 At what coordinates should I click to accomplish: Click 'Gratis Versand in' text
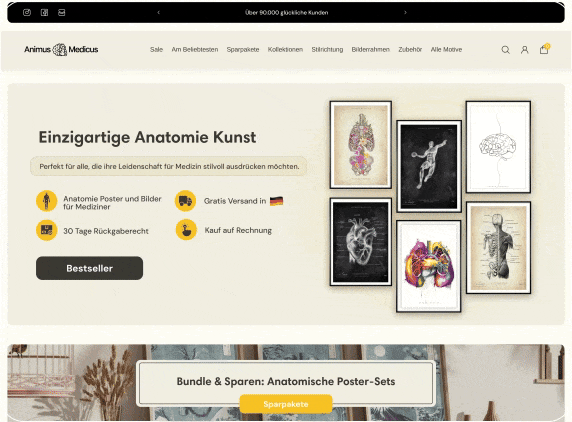235,201
